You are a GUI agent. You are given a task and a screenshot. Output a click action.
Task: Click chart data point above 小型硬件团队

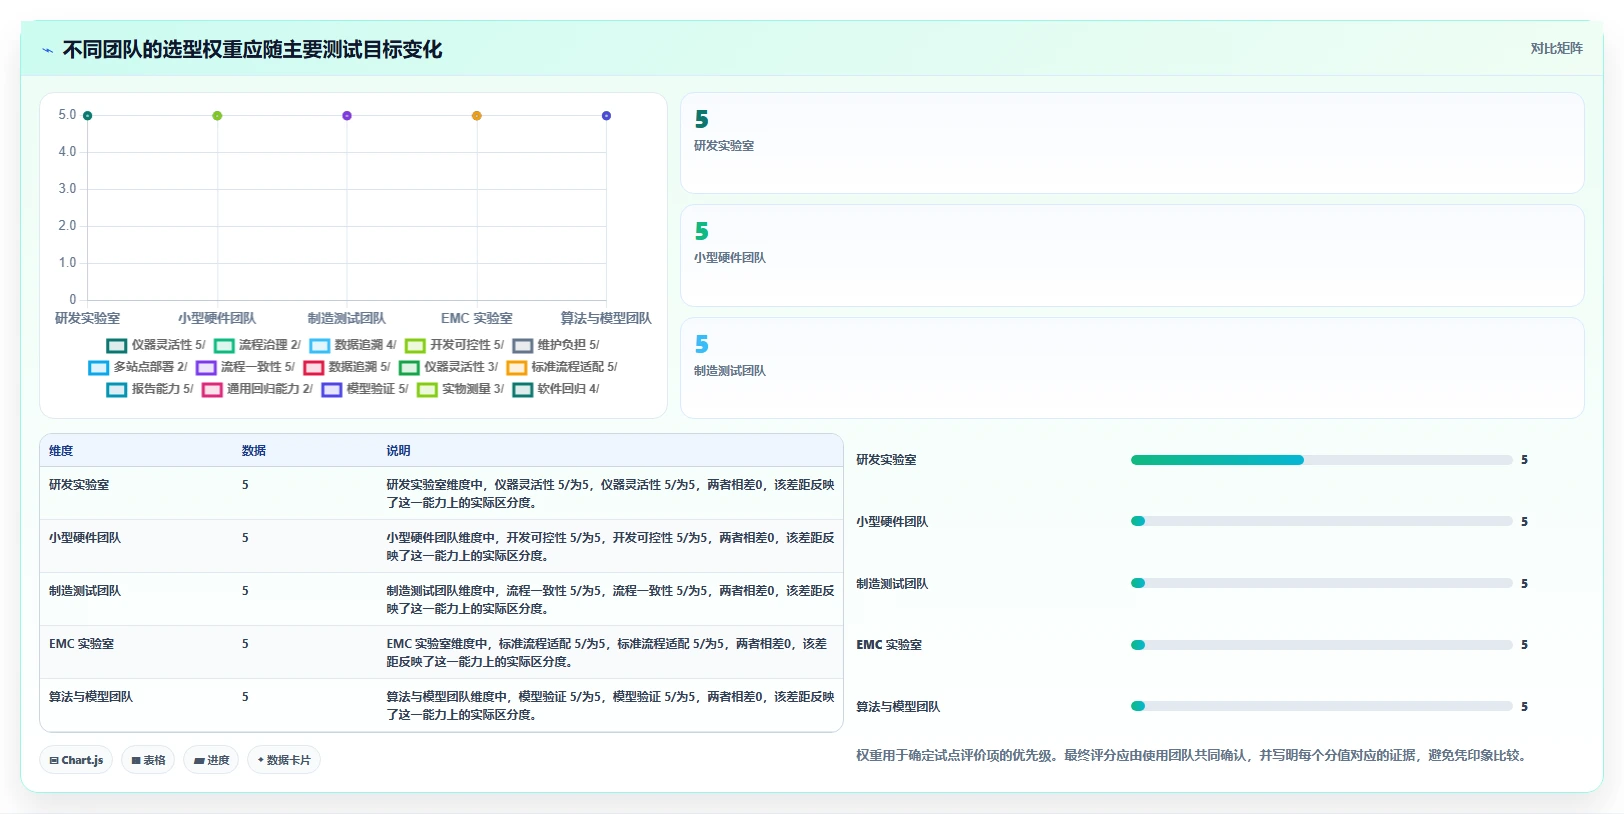(x=217, y=116)
